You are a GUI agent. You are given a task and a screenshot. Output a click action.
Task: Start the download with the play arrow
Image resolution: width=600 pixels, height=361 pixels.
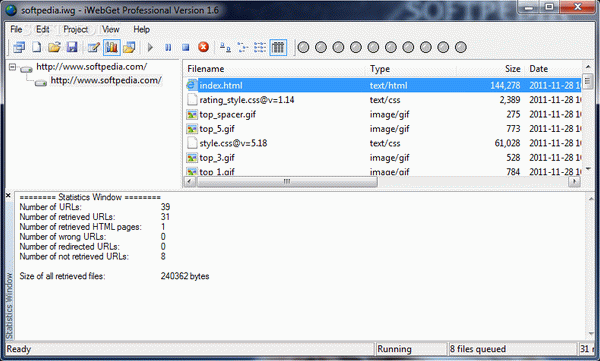[150, 47]
